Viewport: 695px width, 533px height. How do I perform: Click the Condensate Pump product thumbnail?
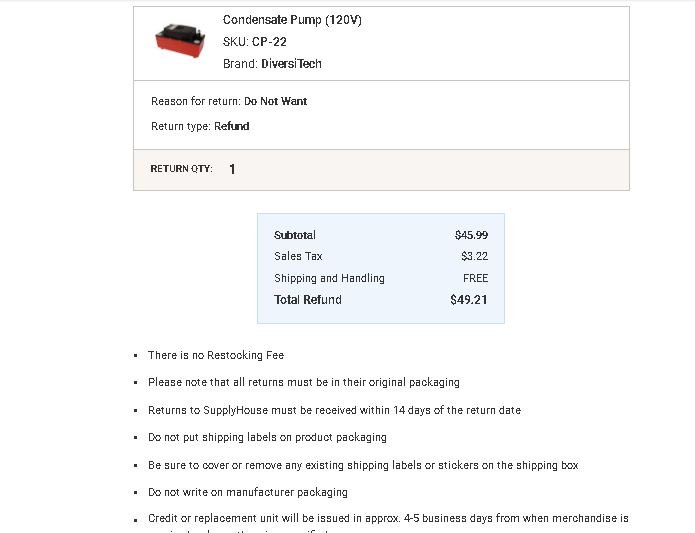pos(180,40)
